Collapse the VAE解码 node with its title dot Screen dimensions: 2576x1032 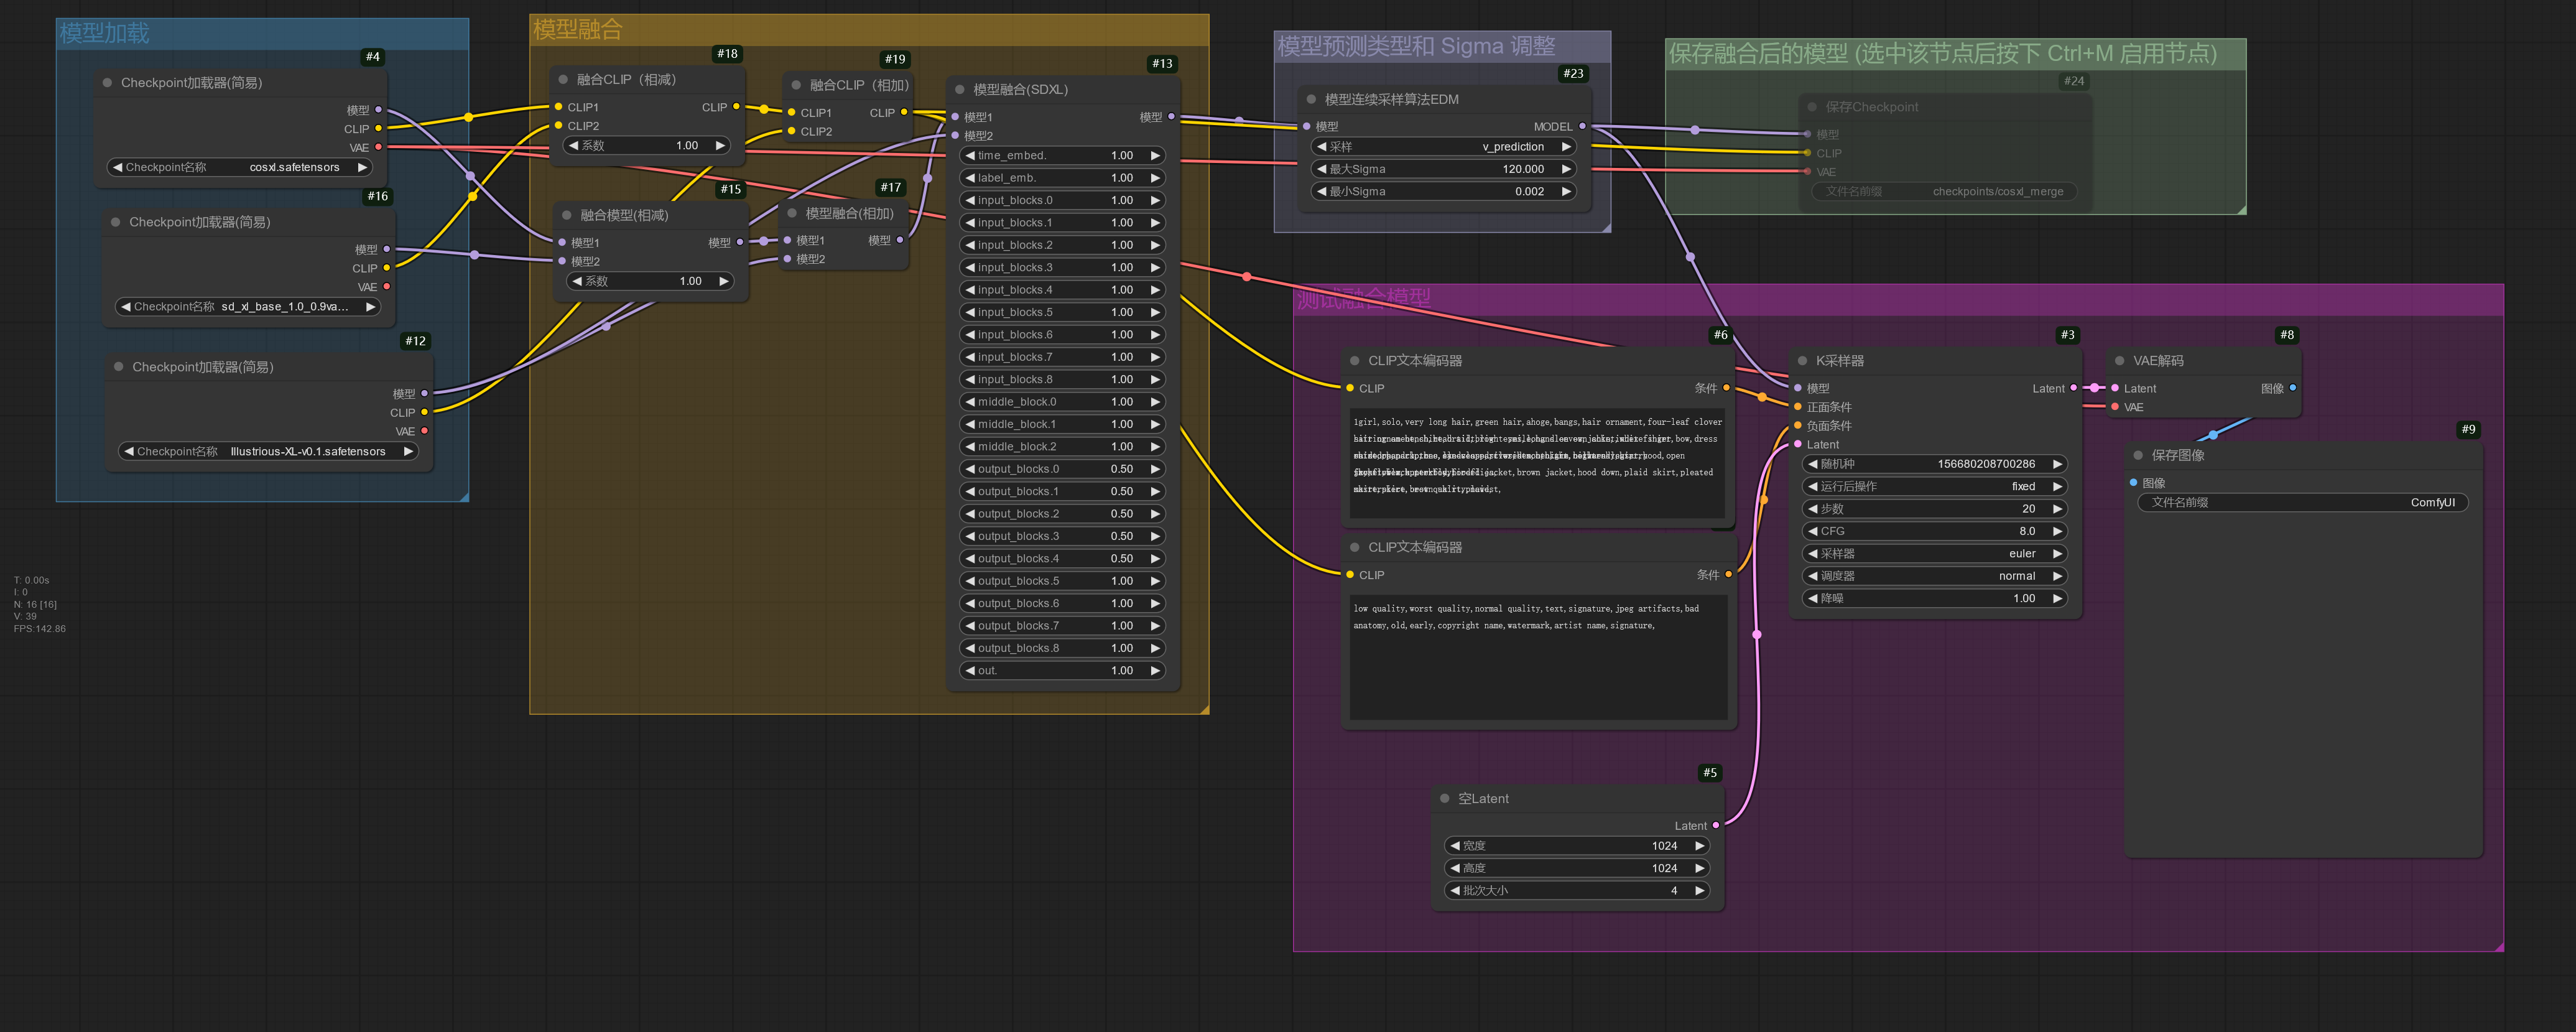2120,361
